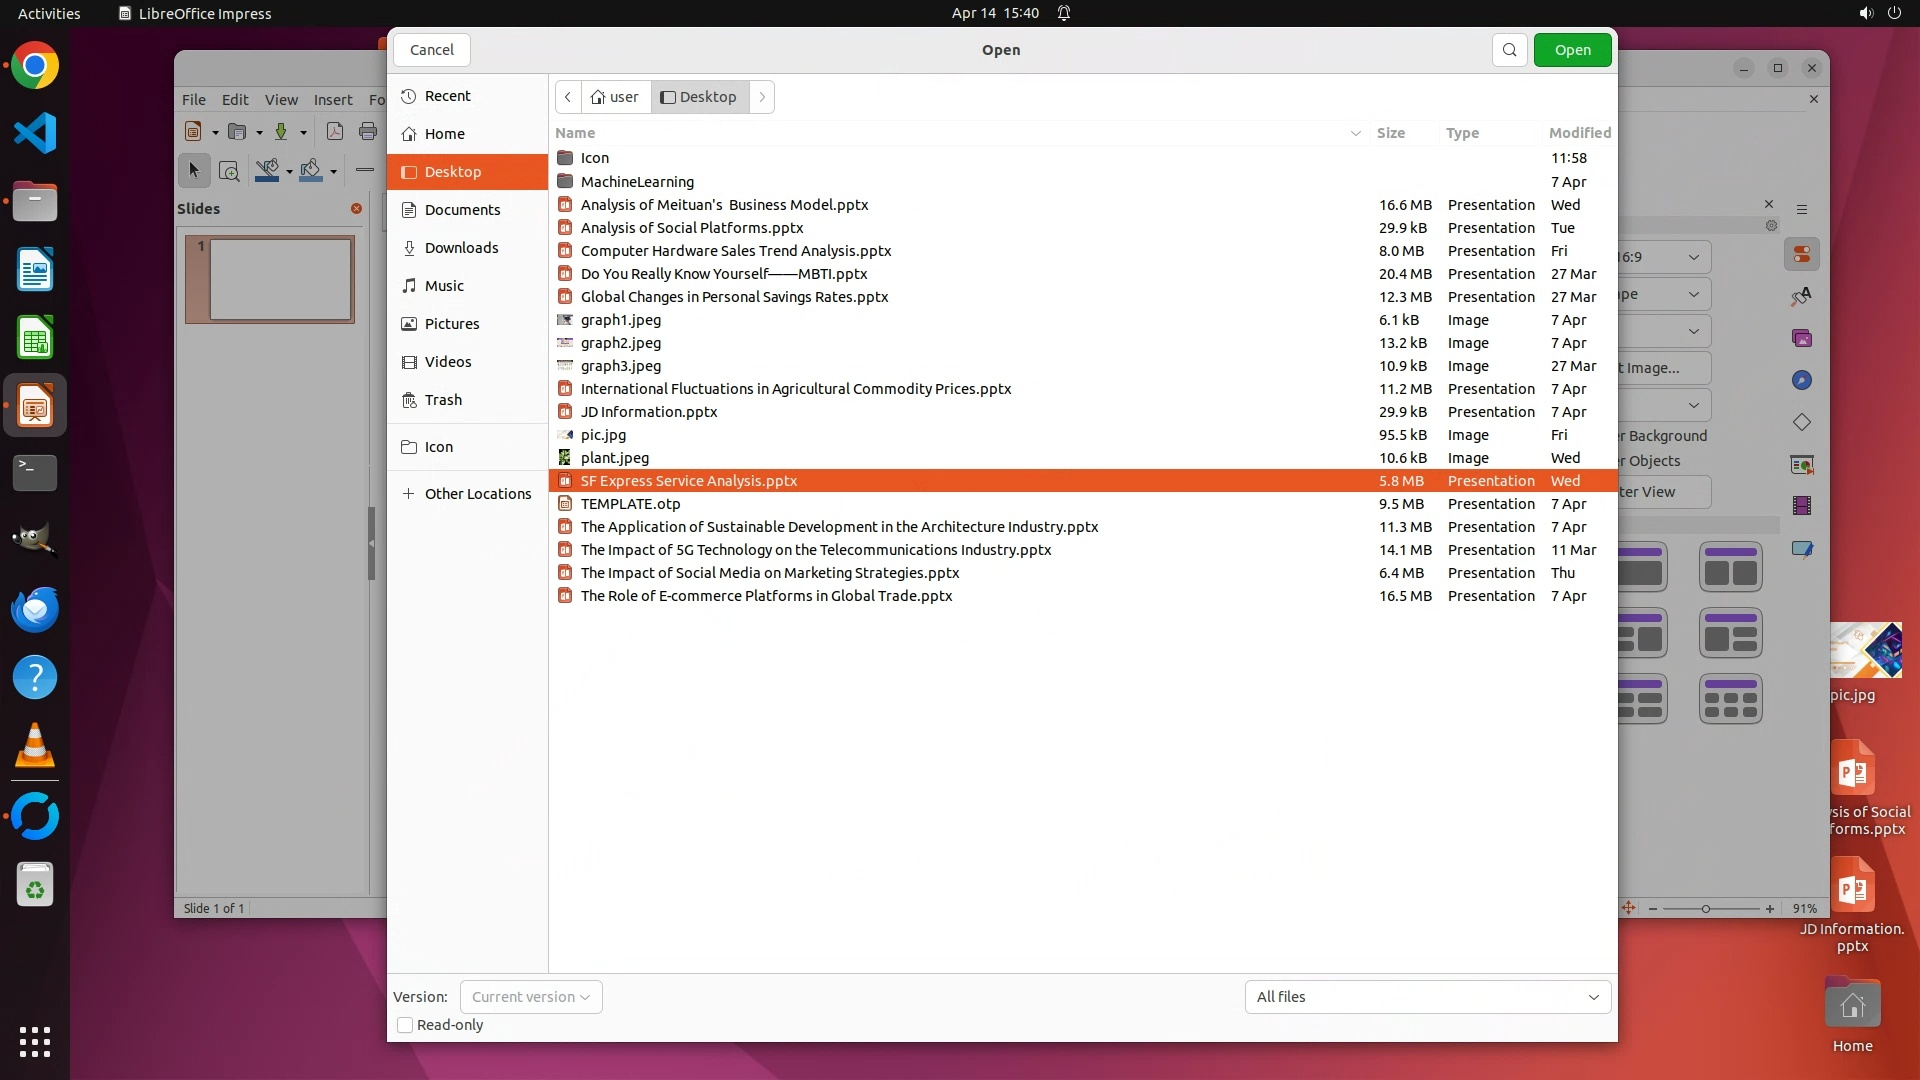1920x1080 pixels.
Task: Open Sidebar Settings hamburger icon
Action: tap(1802, 209)
